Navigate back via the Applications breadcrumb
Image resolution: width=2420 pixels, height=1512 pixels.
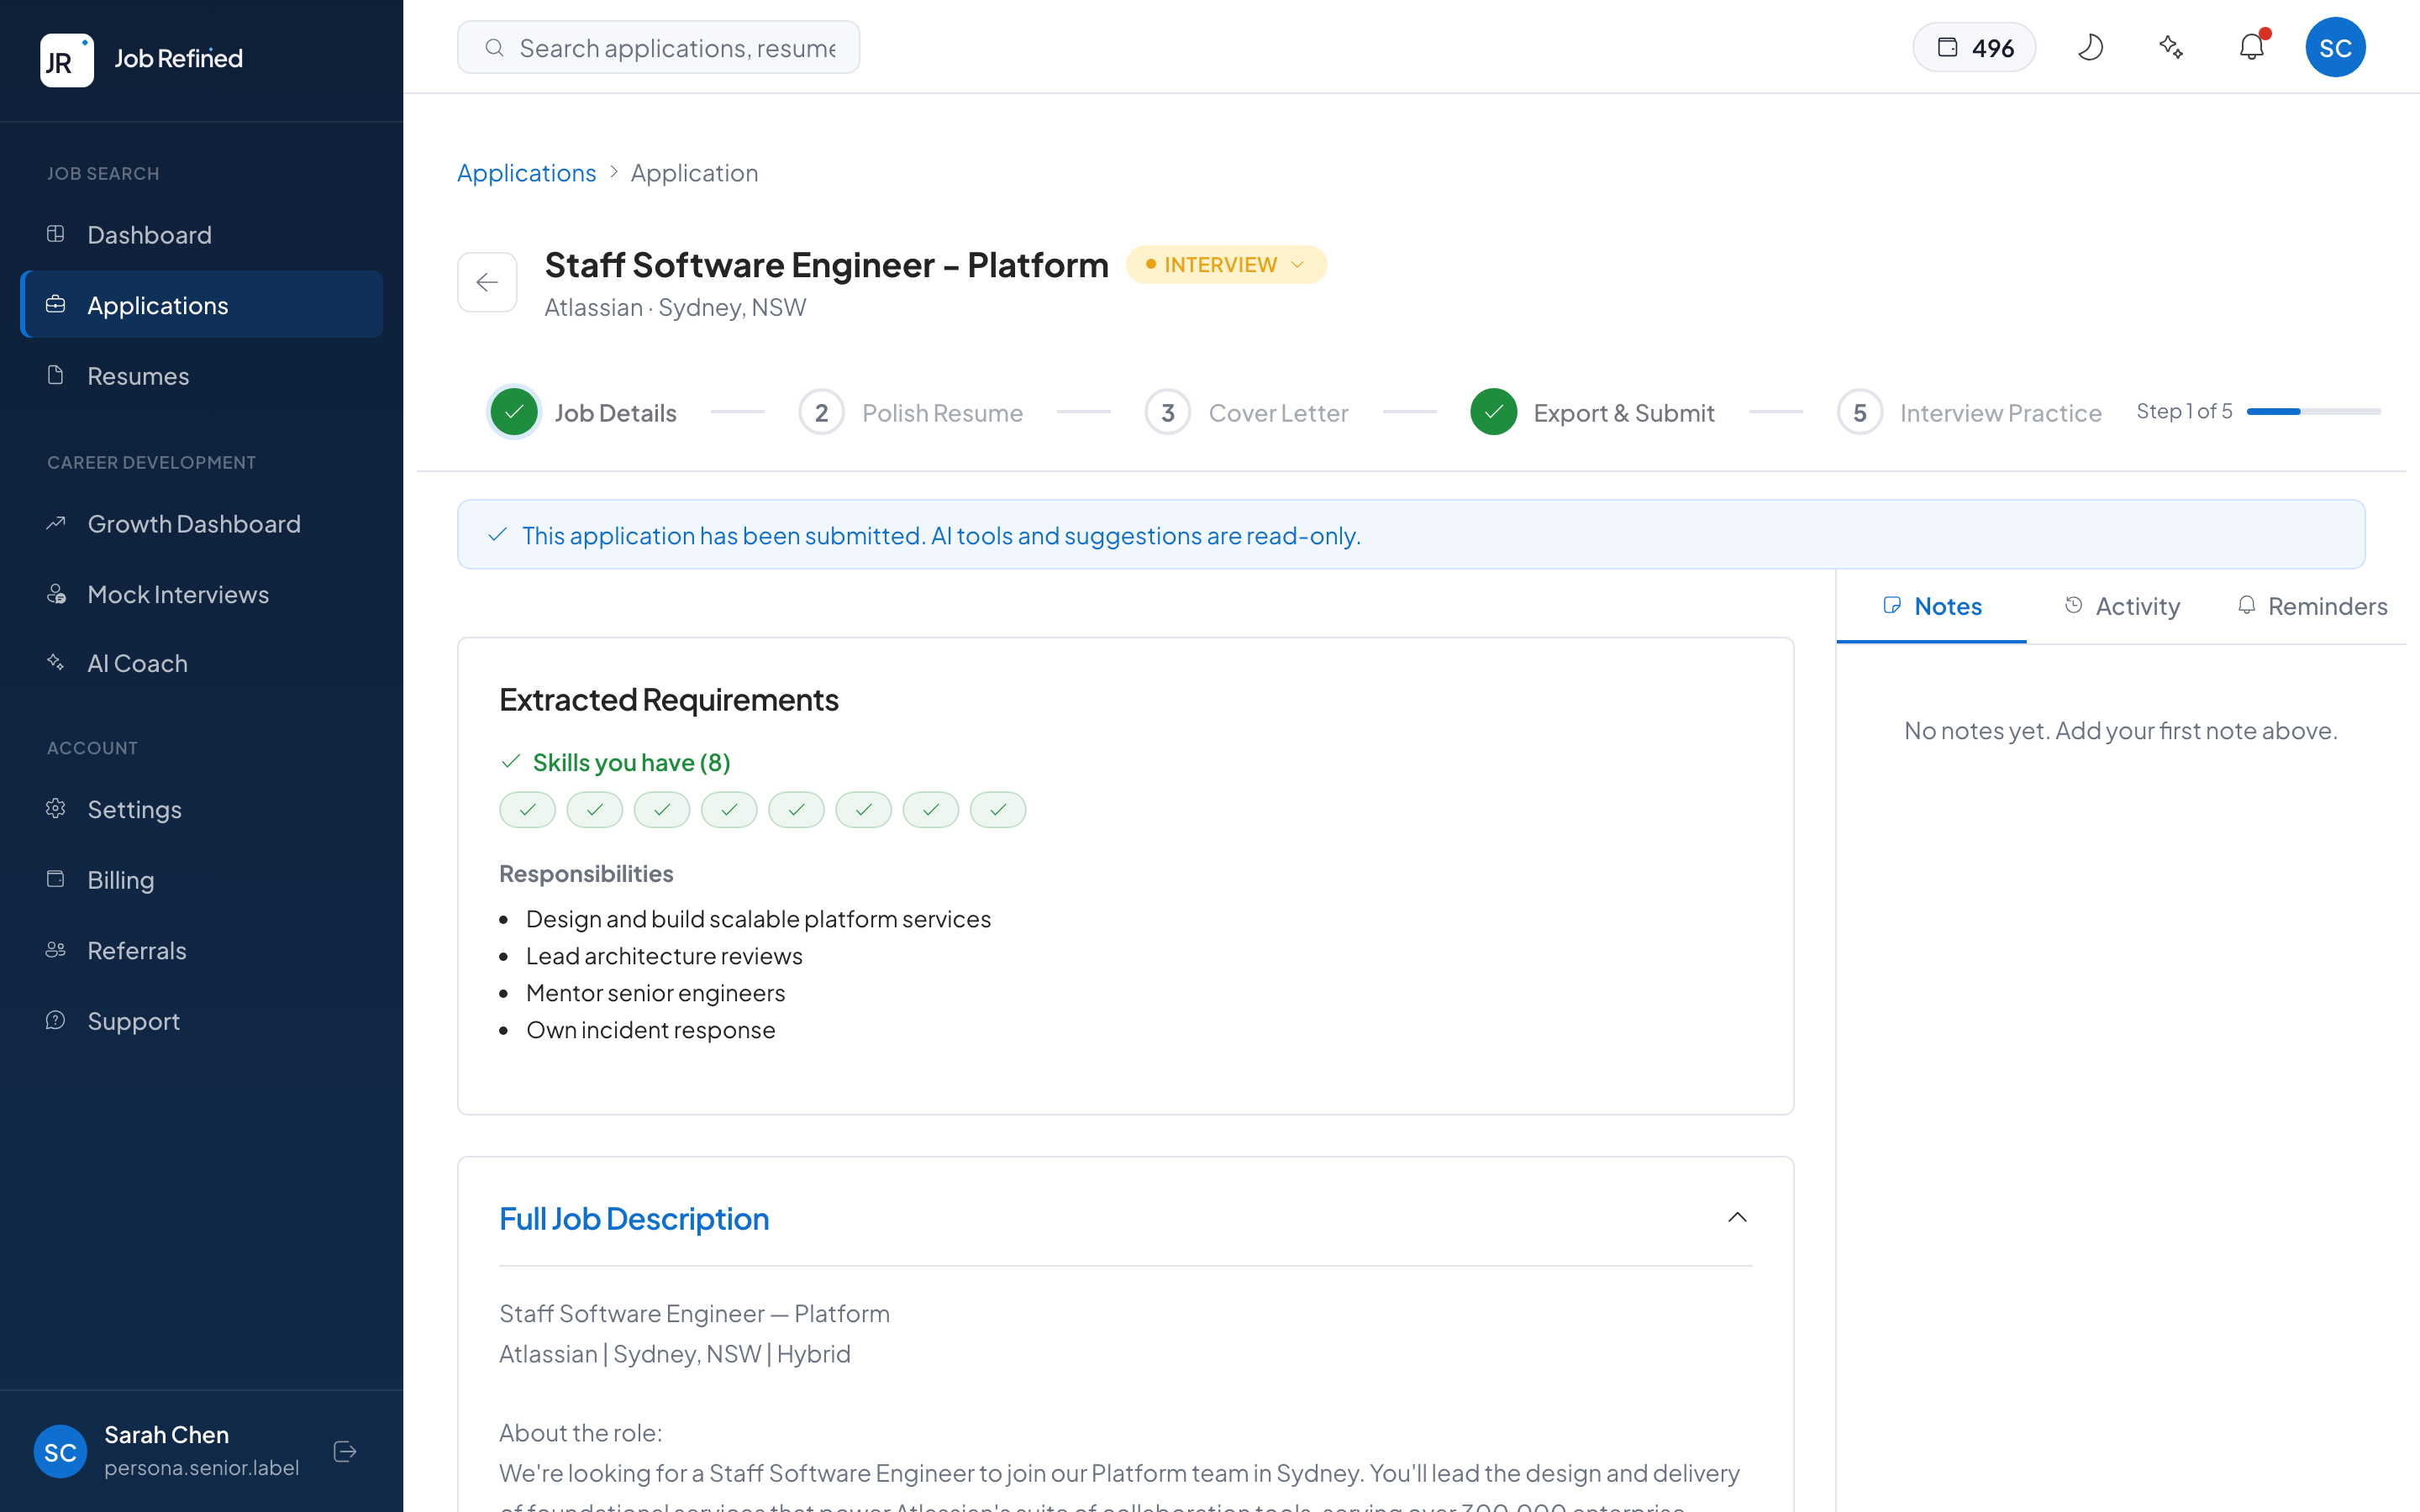click(527, 172)
